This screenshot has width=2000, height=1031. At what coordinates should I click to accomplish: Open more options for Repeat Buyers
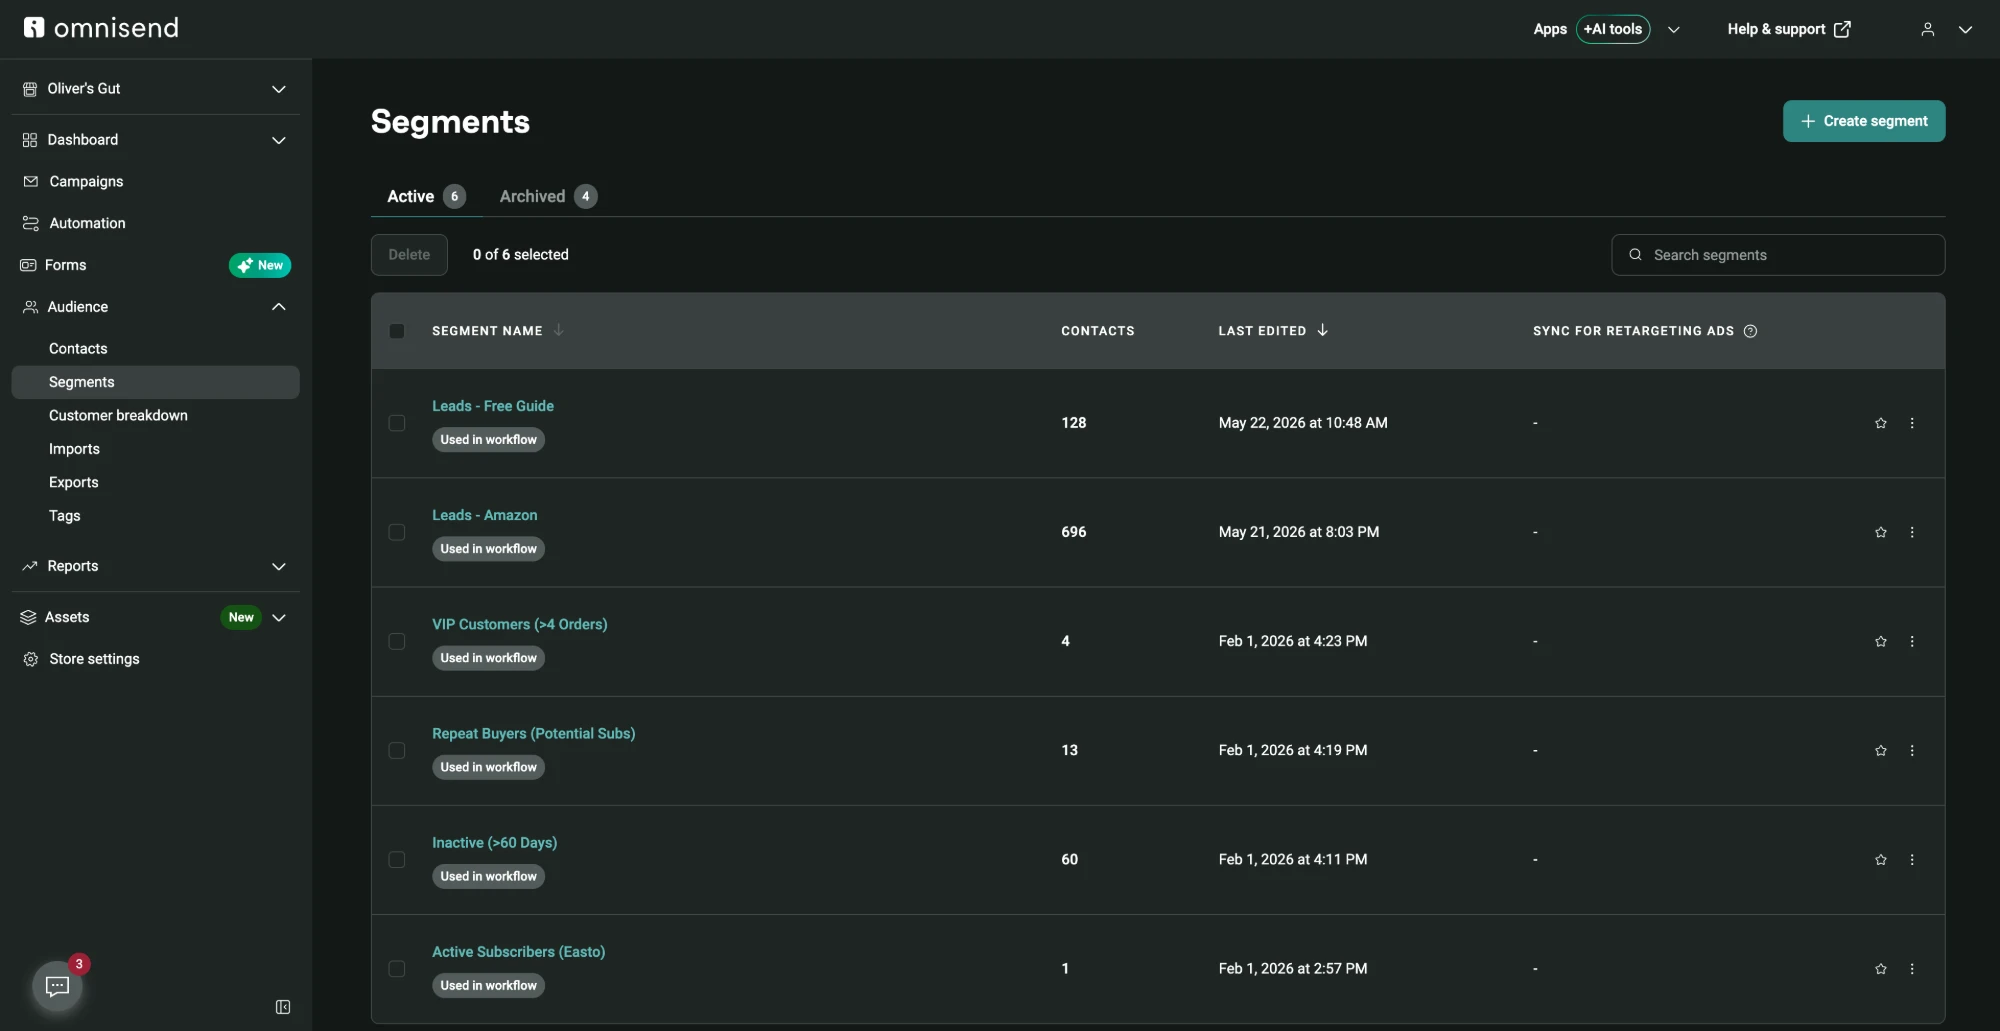coord(1912,750)
